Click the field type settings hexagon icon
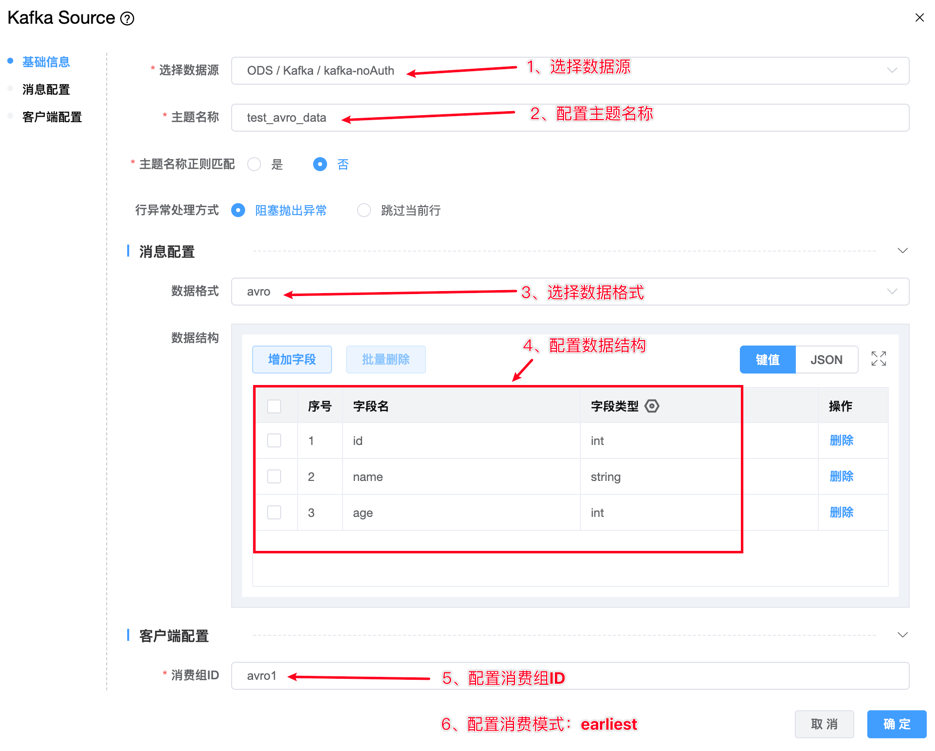Image resolution: width=935 pixels, height=751 pixels. click(x=652, y=406)
